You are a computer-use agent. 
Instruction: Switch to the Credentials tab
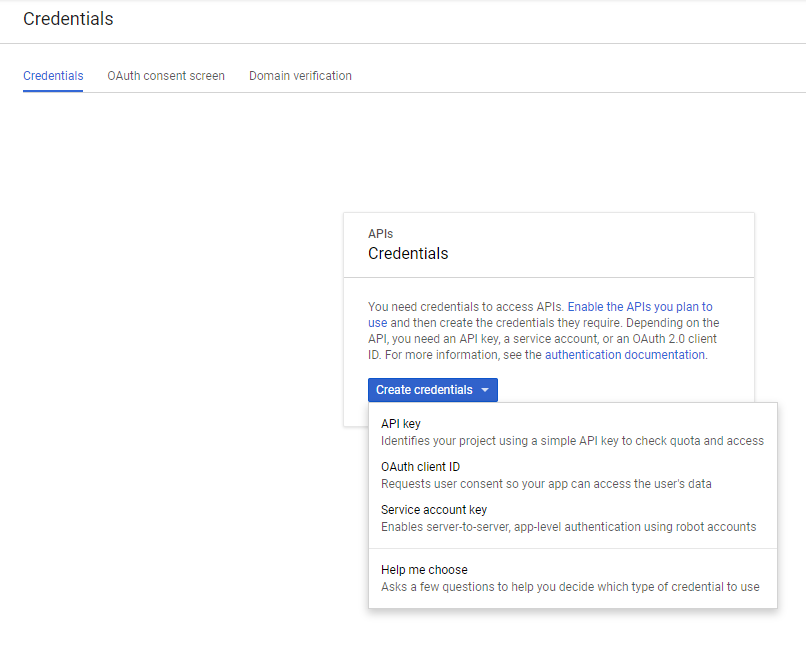pos(53,76)
